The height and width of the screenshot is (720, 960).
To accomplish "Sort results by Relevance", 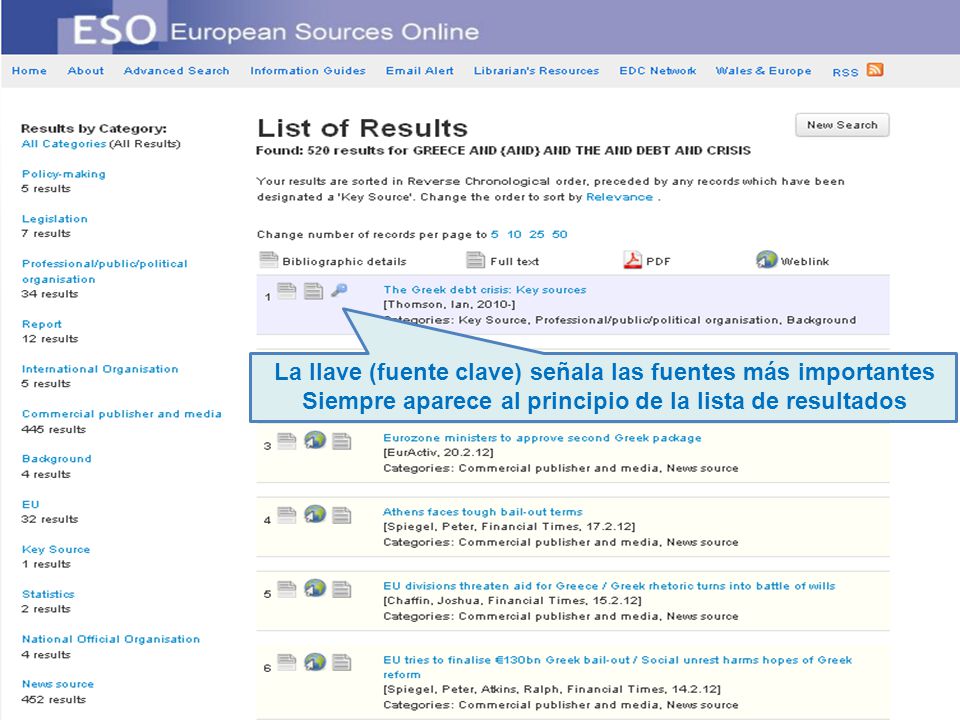I will [620, 197].
